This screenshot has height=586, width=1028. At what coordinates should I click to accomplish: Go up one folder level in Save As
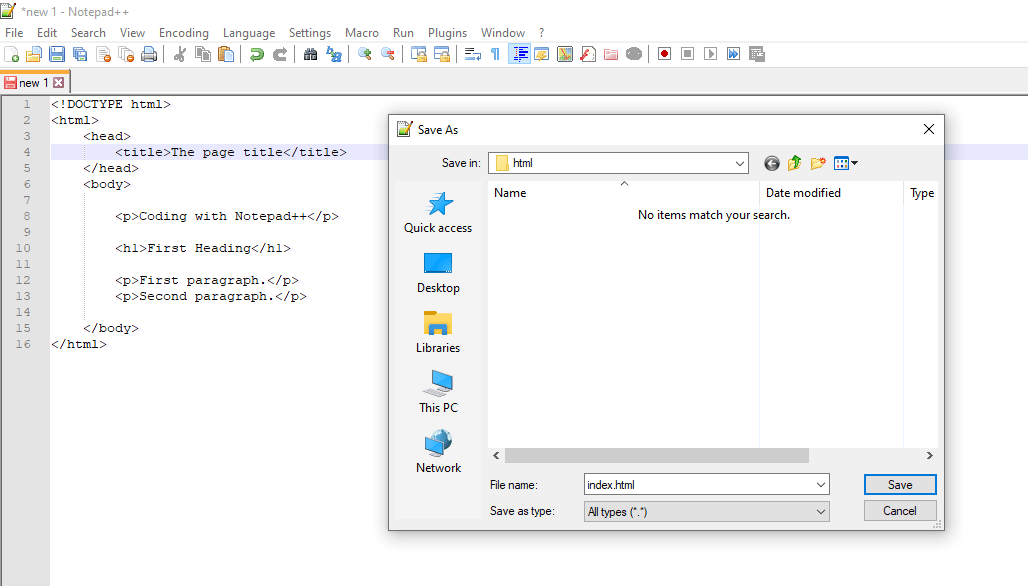point(795,163)
